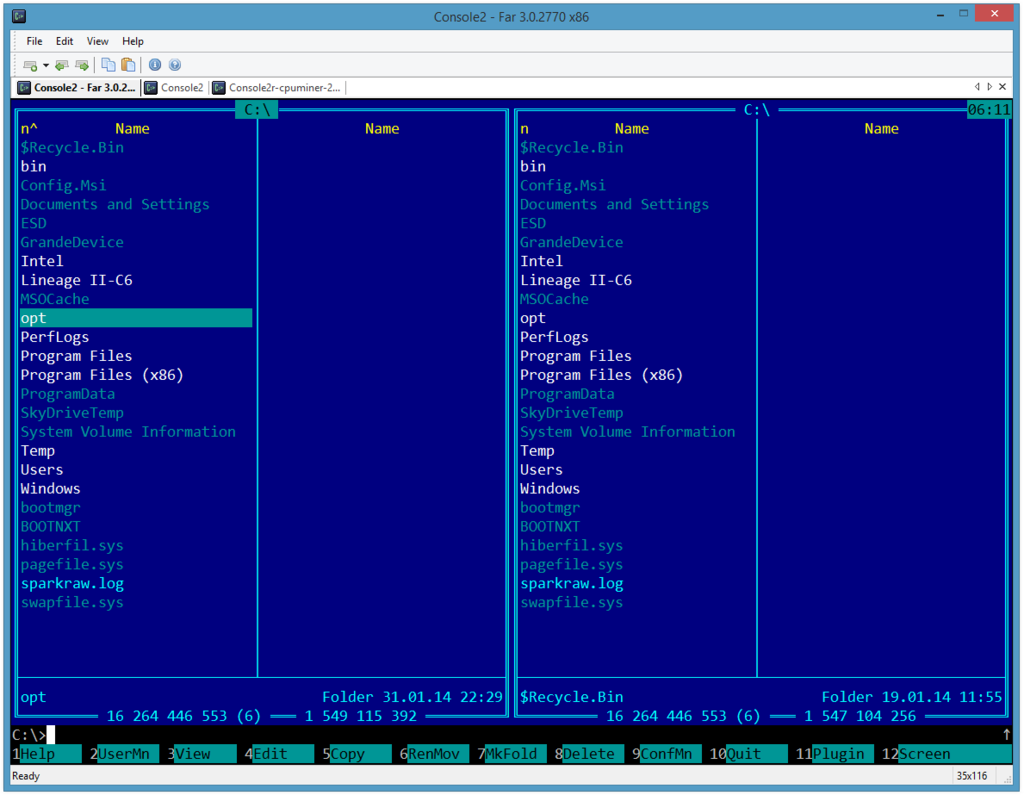
Task: Select '$Recycle.Bin' at top of right panel
Action: tap(571, 148)
